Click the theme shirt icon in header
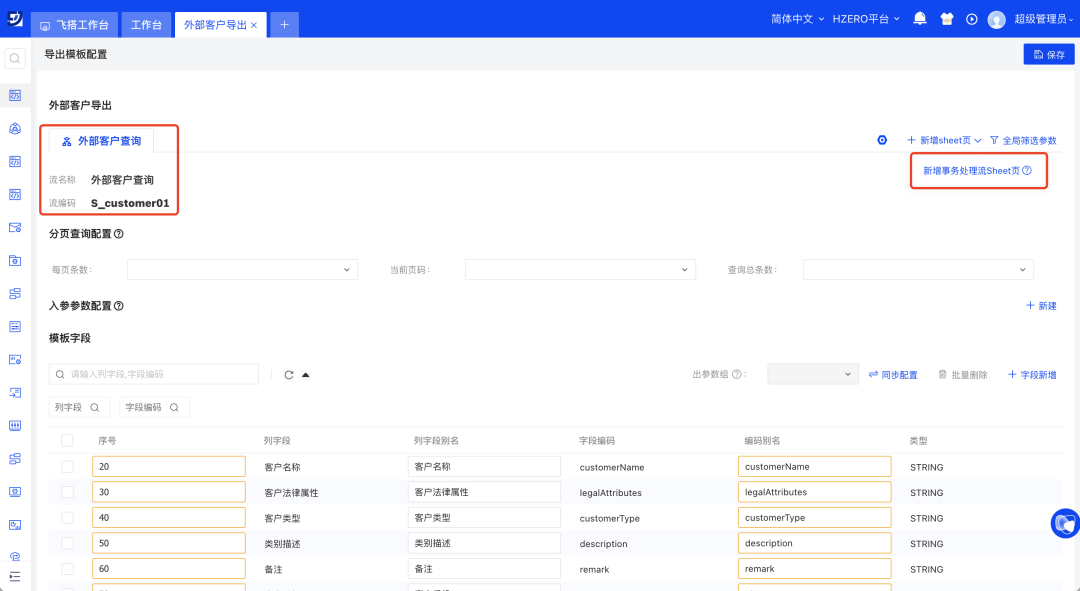Image resolution: width=1080 pixels, height=591 pixels. point(946,19)
